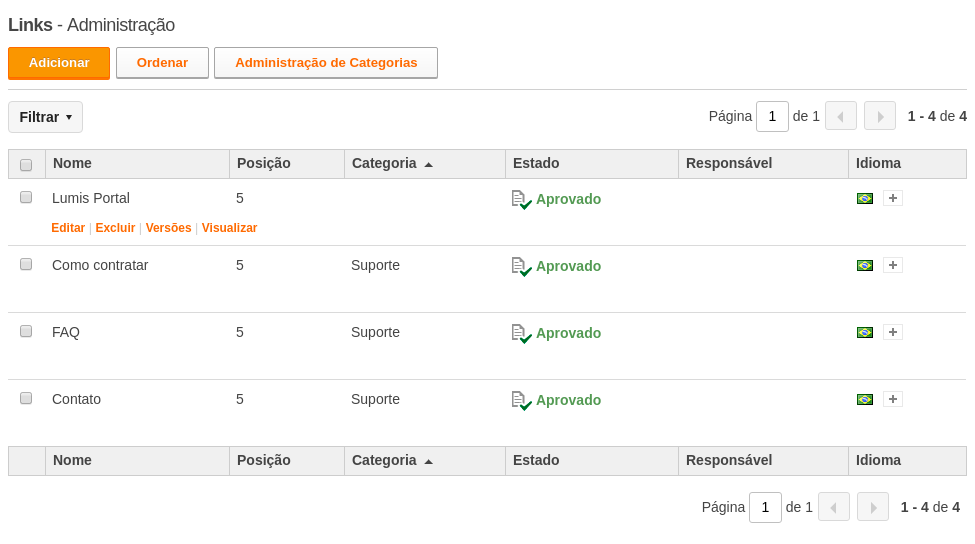
Task: Click the orange Adicionar button
Action: pyautogui.click(x=59, y=63)
